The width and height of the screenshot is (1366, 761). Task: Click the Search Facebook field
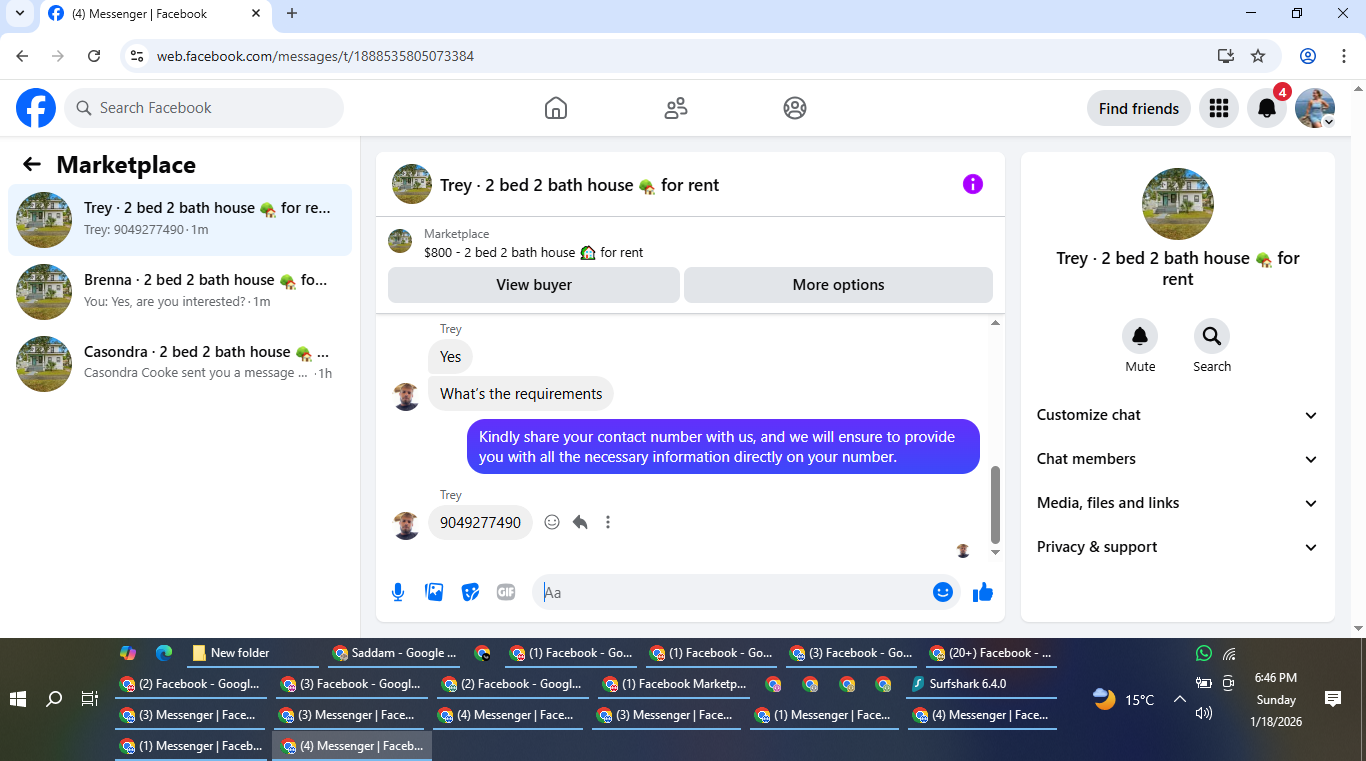pyautogui.click(x=204, y=108)
